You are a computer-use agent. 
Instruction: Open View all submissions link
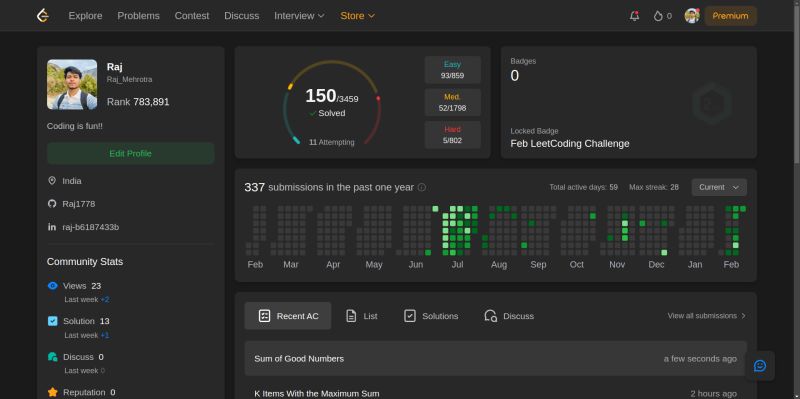click(707, 316)
